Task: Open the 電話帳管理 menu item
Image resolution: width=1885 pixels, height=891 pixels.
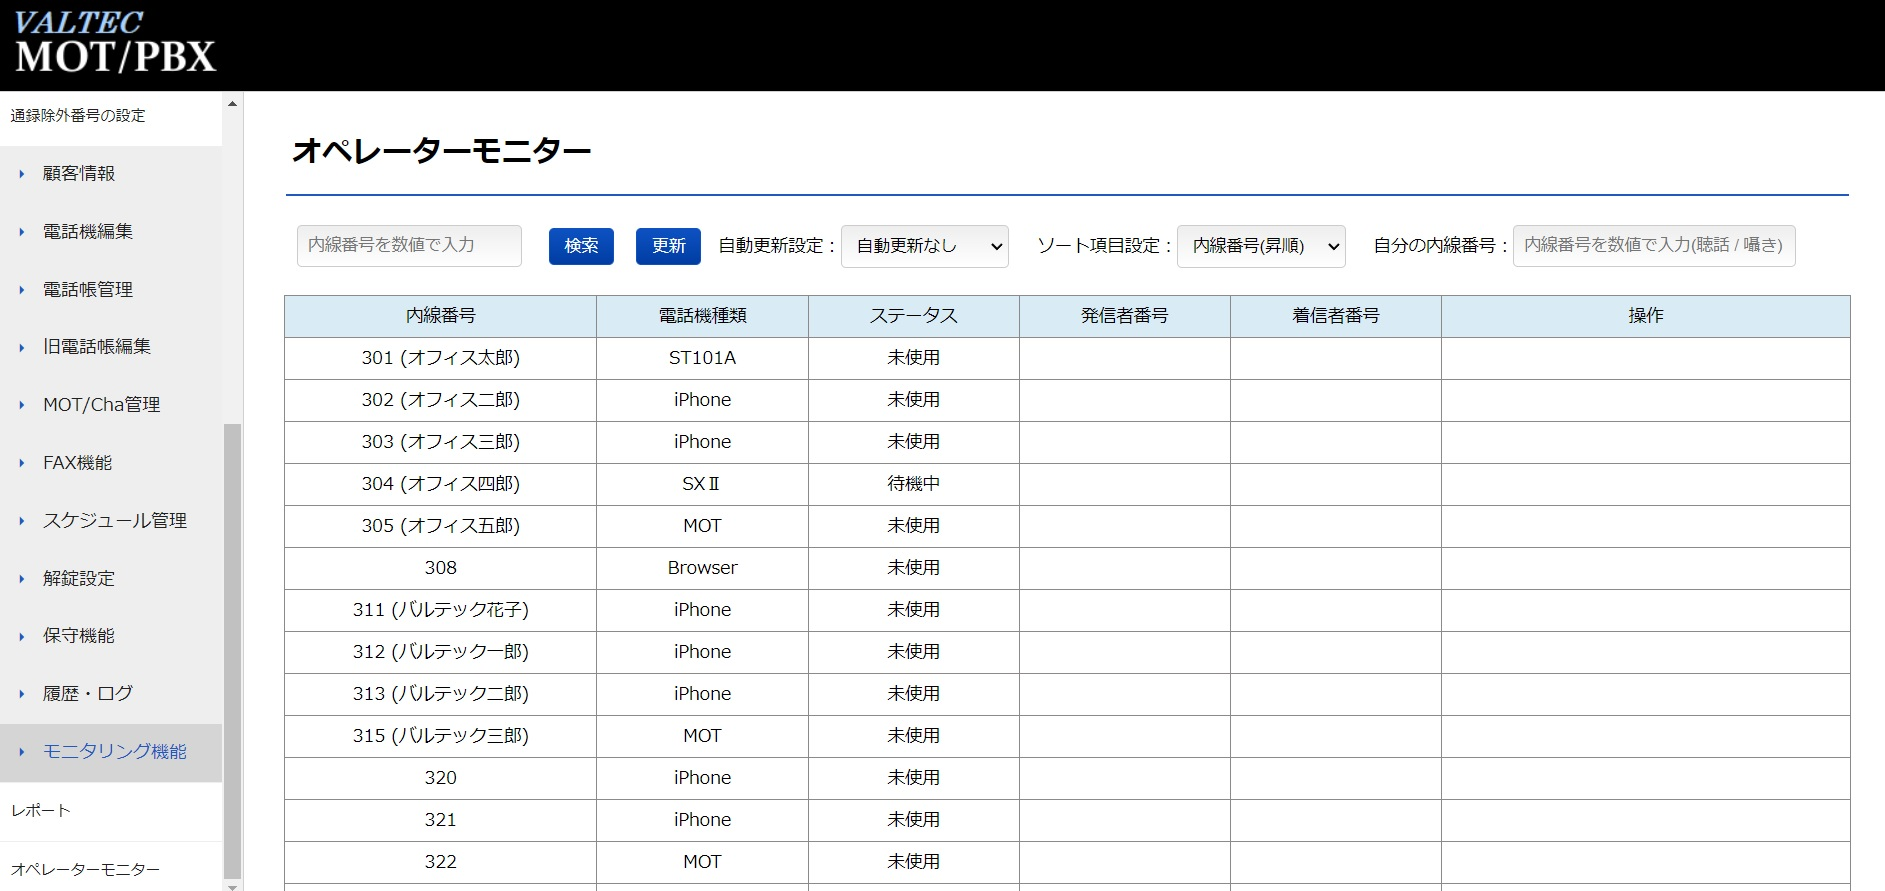Action: coord(87,290)
